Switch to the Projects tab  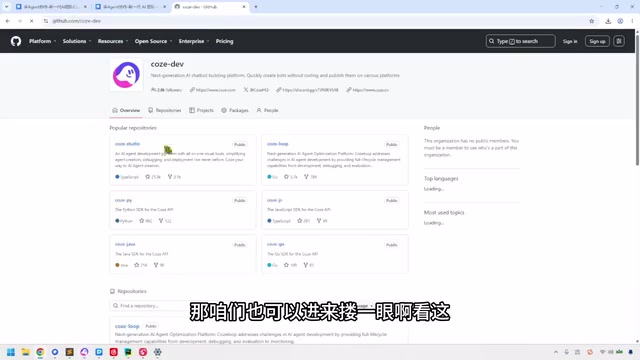pyautogui.click(x=201, y=111)
